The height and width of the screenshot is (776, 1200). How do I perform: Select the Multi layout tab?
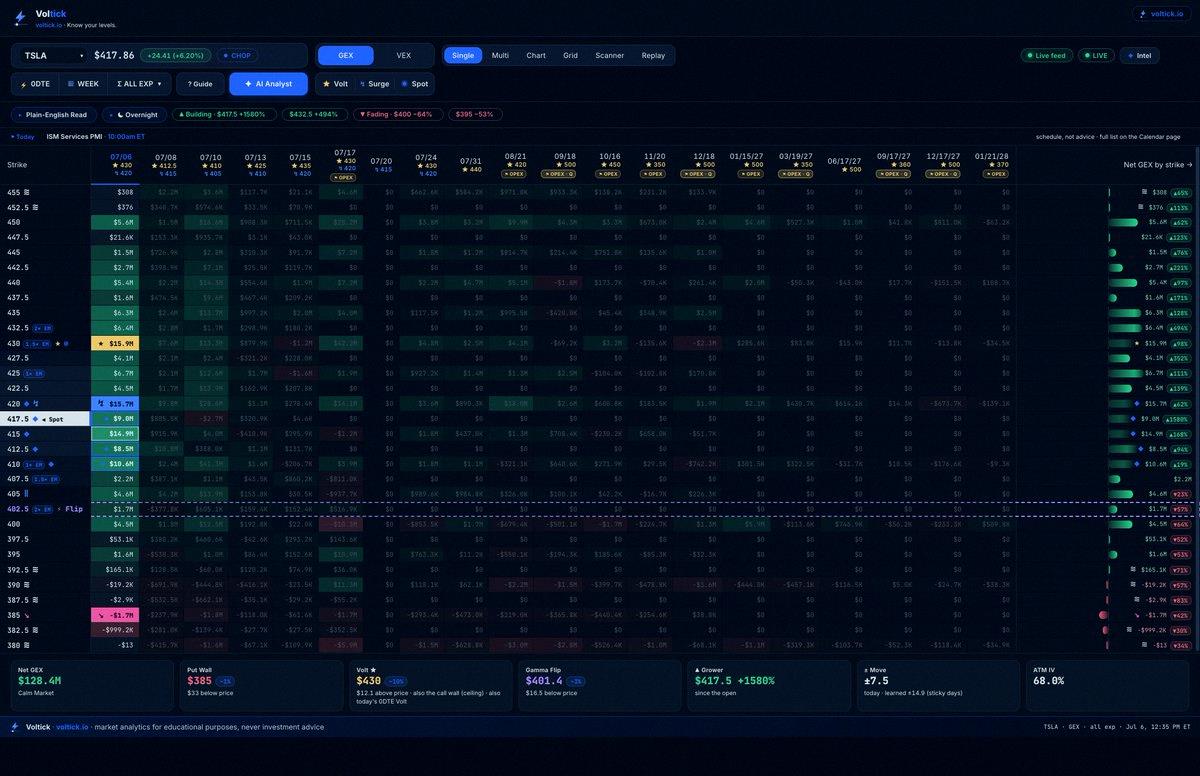pos(500,56)
